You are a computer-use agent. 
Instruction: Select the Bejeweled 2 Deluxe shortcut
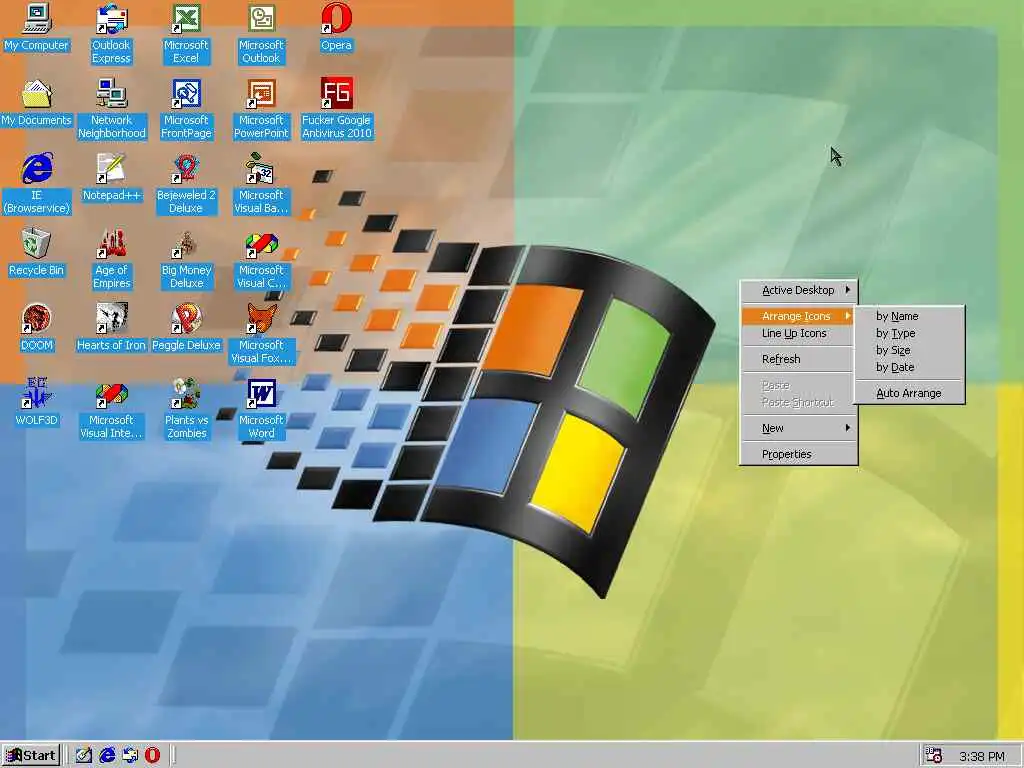click(186, 184)
